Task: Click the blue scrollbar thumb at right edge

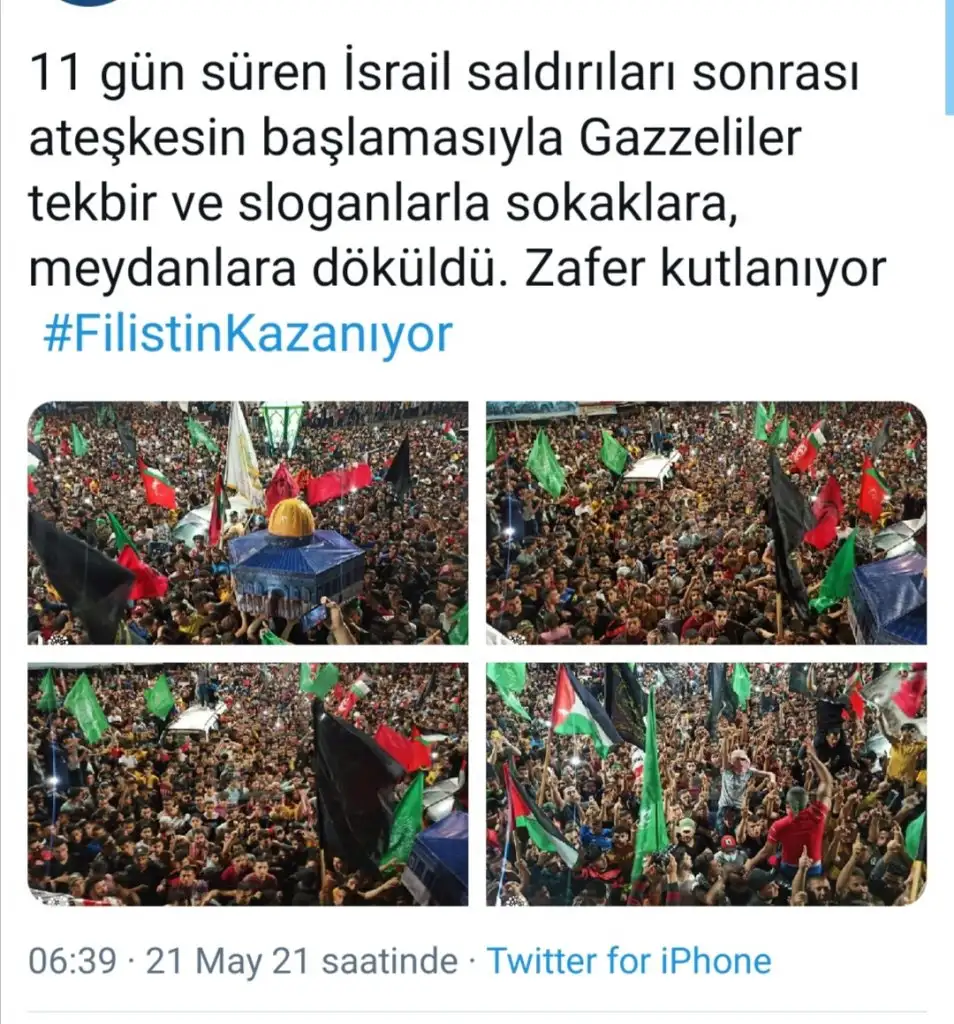Action: pos(949,56)
